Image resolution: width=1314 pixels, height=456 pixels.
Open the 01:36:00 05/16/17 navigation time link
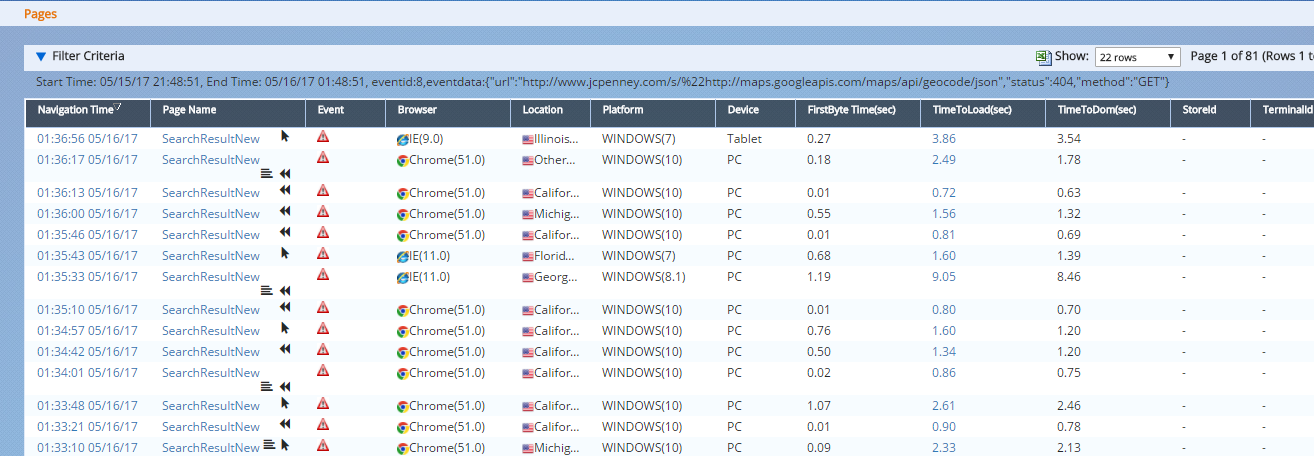pos(88,214)
